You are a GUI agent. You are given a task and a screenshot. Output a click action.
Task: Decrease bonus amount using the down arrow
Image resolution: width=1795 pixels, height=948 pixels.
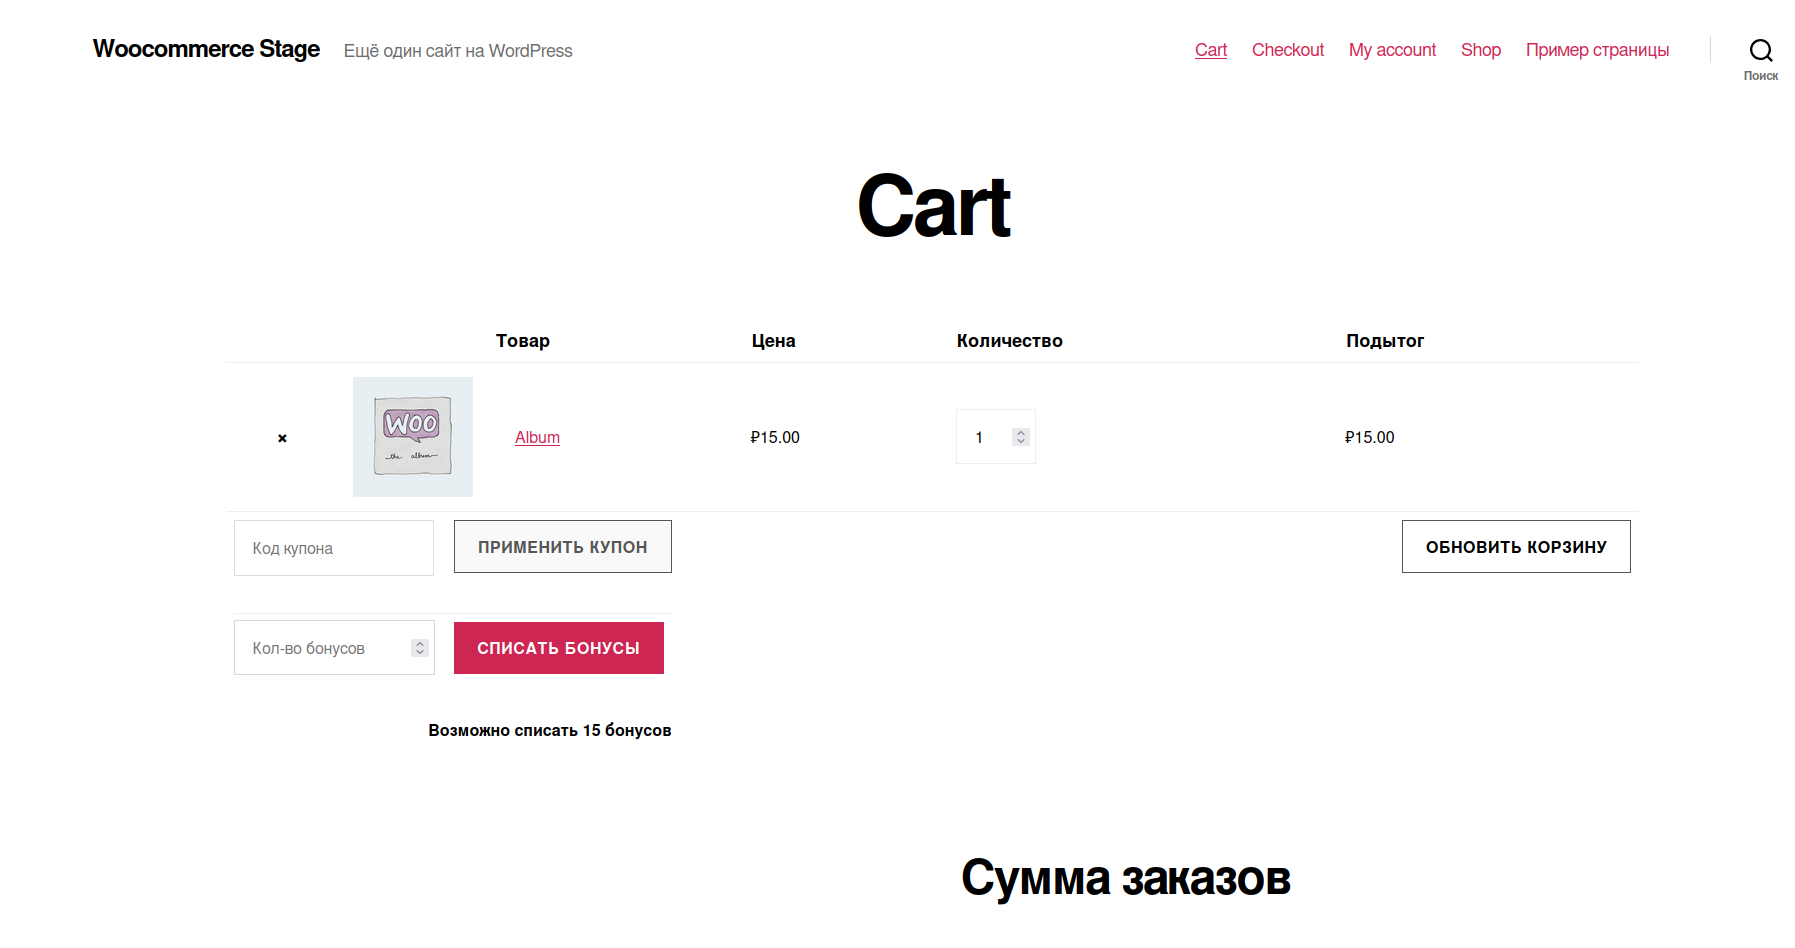tap(420, 652)
